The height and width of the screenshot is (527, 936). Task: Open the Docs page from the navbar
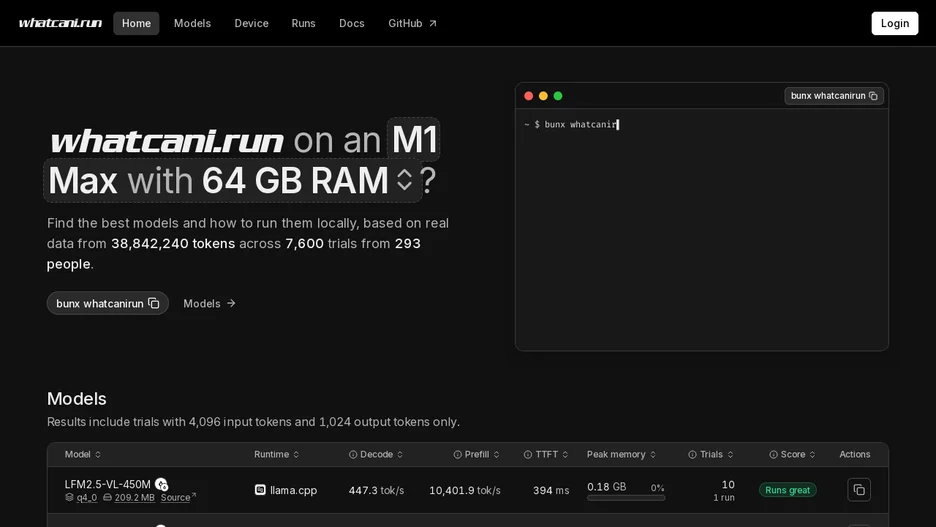(x=352, y=23)
